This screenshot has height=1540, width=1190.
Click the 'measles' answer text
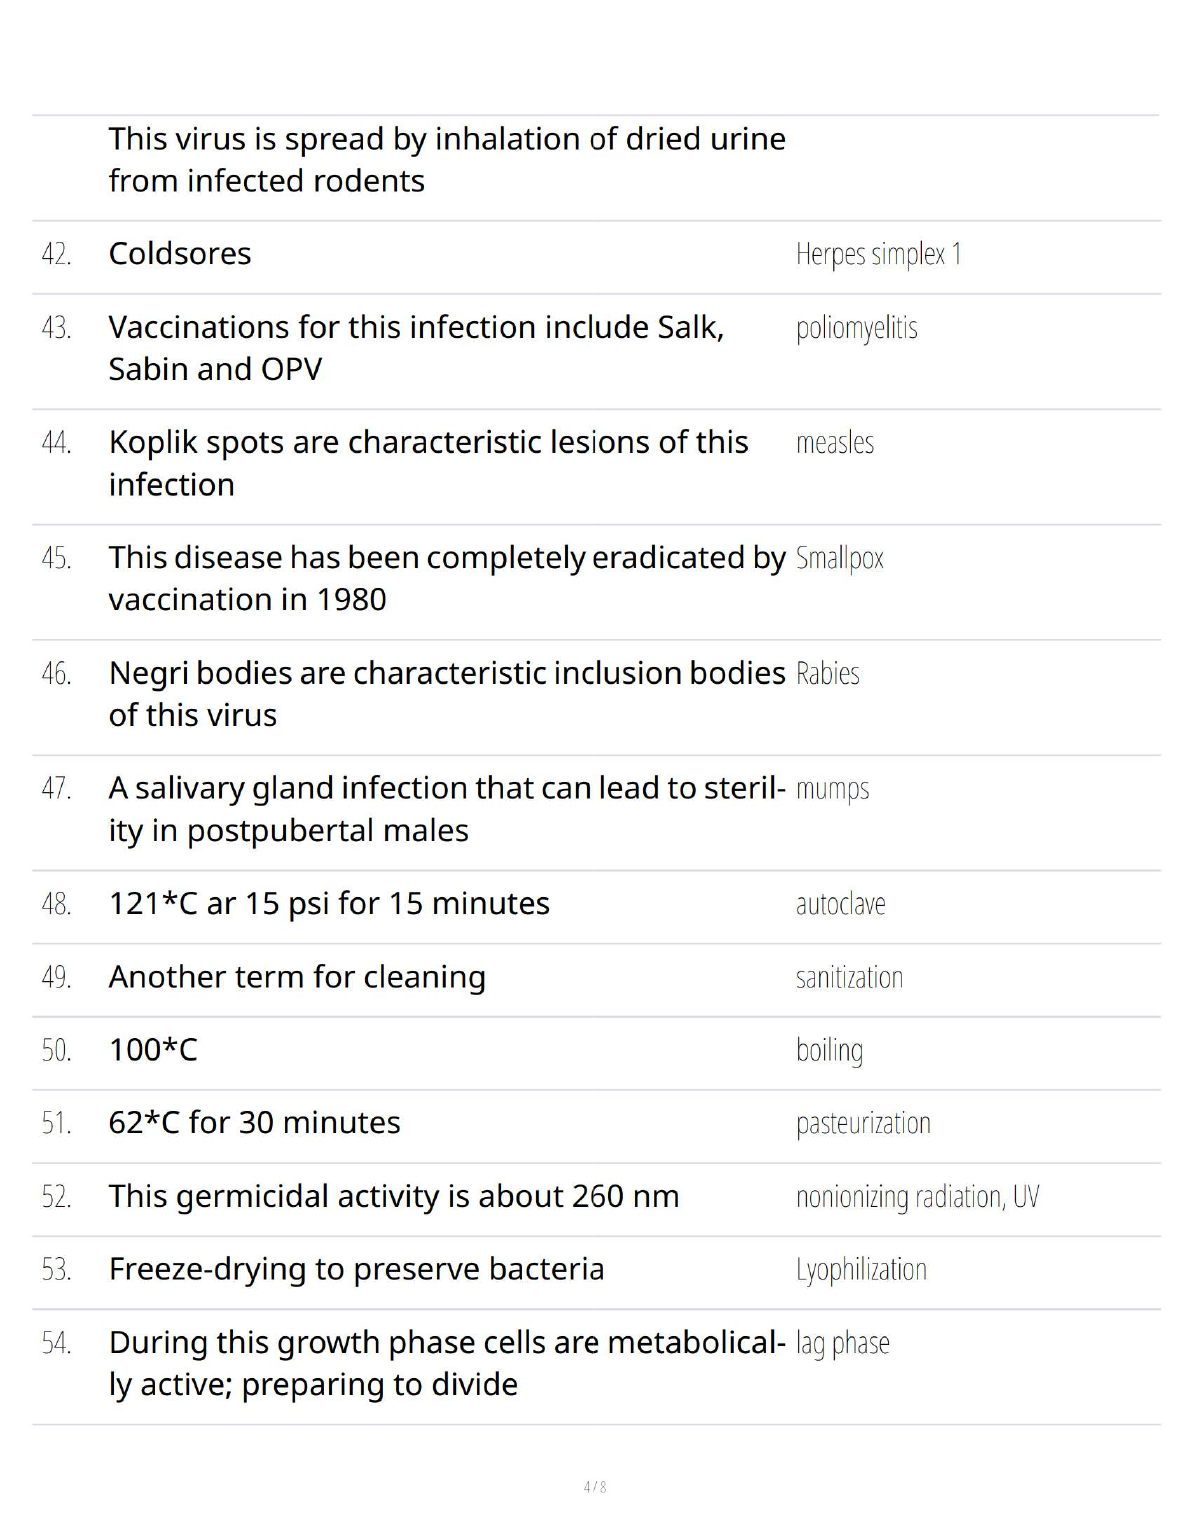pyautogui.click(x=835, y=443)
